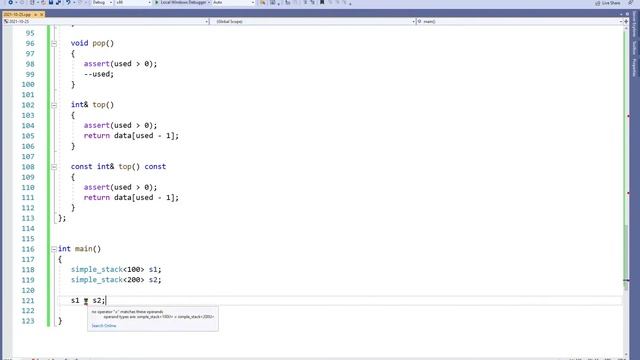Open the project scope dropdown 2021-10-25

[106, 21]
